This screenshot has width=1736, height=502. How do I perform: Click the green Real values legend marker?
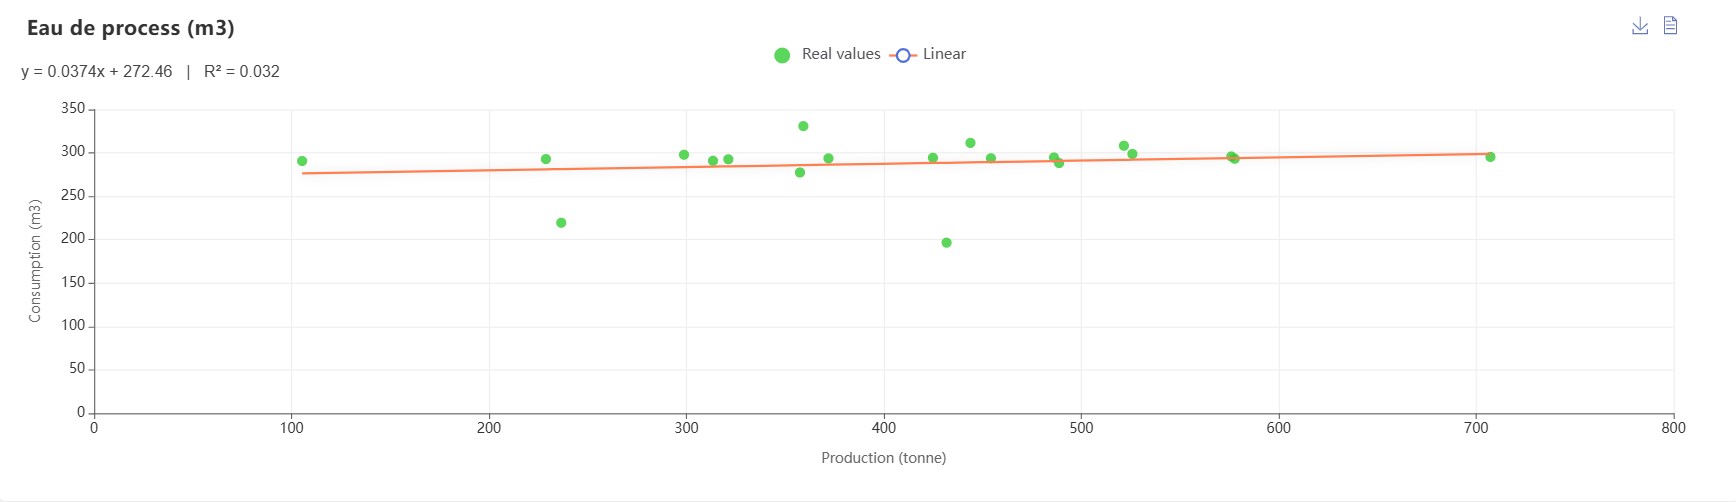(782, 55)
